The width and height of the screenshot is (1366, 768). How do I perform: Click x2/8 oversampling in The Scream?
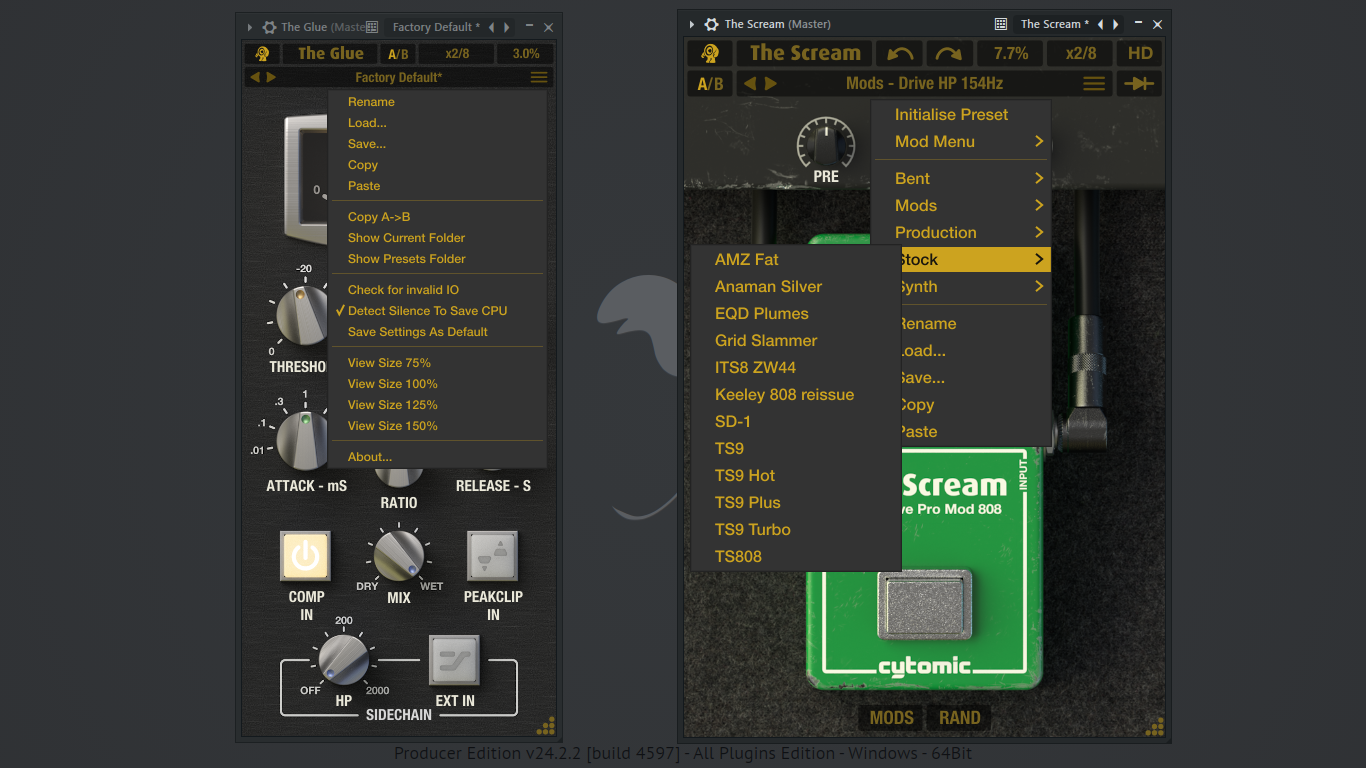coord(1080,53)
